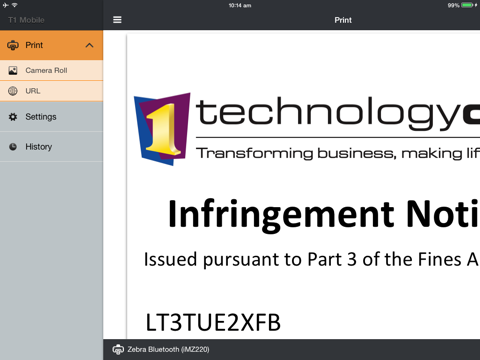Image resolution: width=480 pixels, height=360 pixels.
Task: Choose the URL print option
Action: (x=51, y=91)
